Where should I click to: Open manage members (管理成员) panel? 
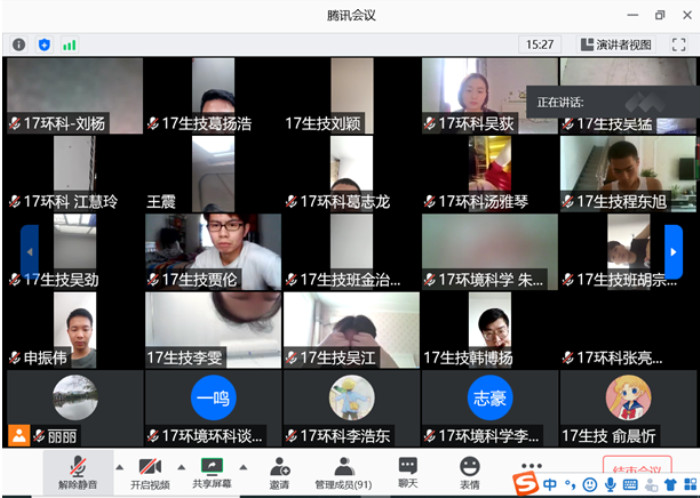[x=343, y=471]
